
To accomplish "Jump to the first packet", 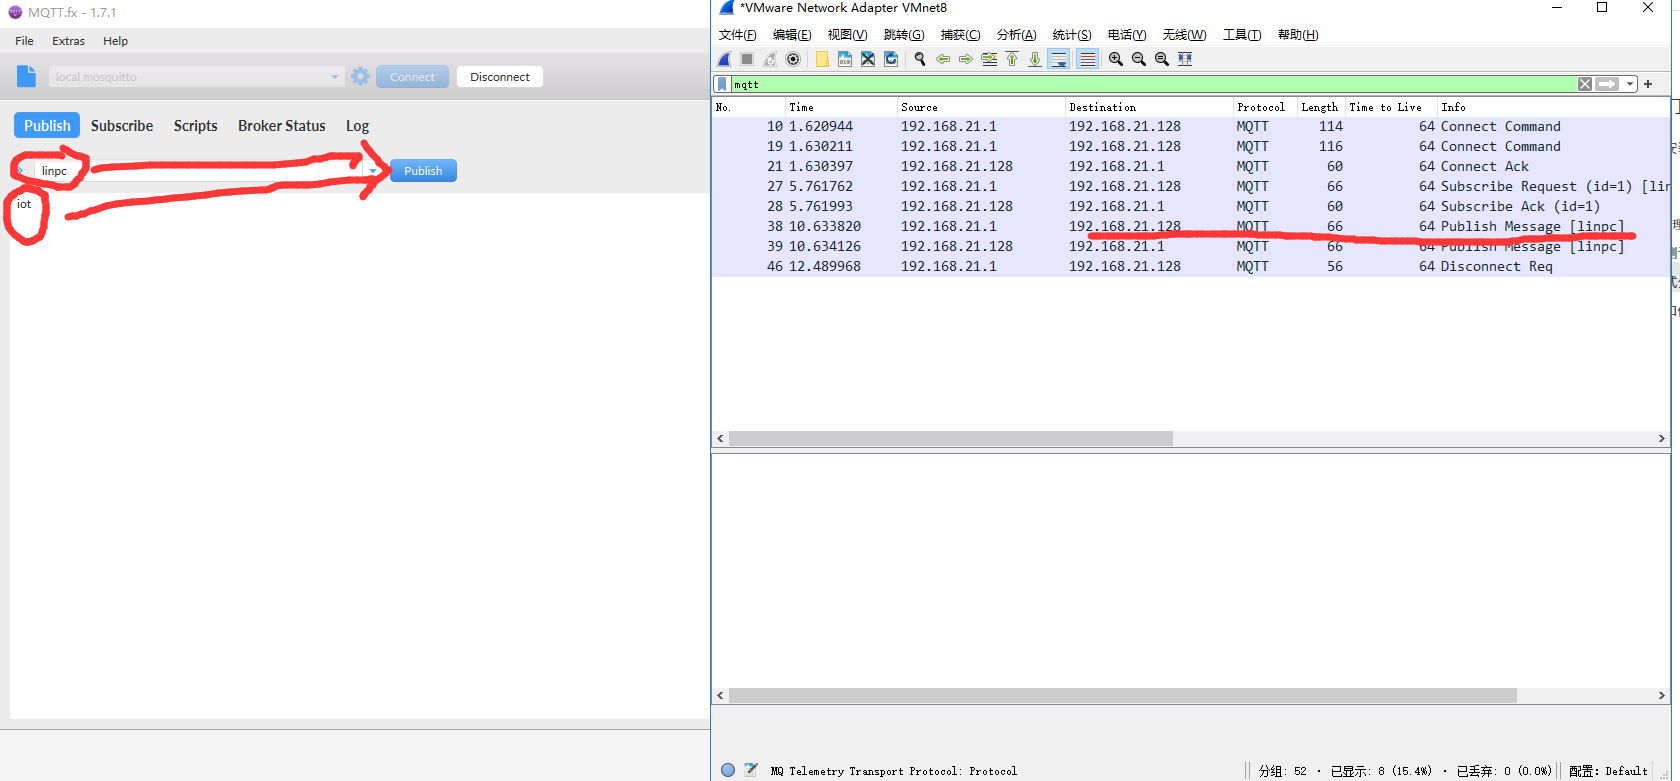I will pyautogui.click(x=1012, y=59).
